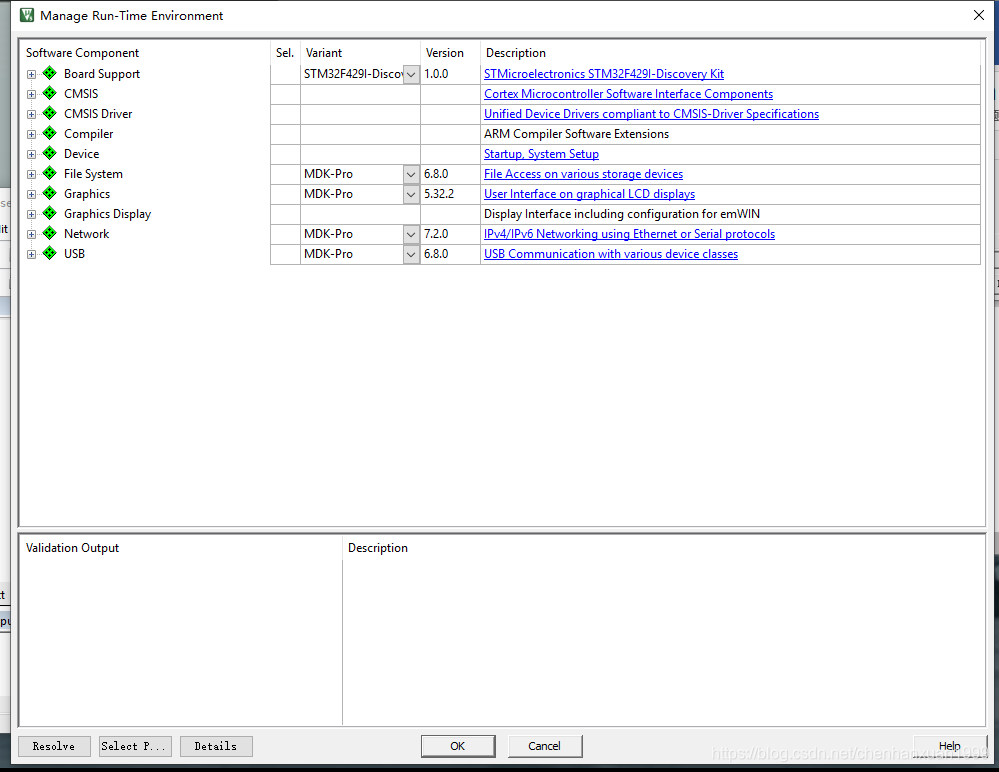Screen dimensions: 999x772
Task: Click the green diamond icon beside Graphics Display
Action: pyautogui.click(x=50, y=213)
